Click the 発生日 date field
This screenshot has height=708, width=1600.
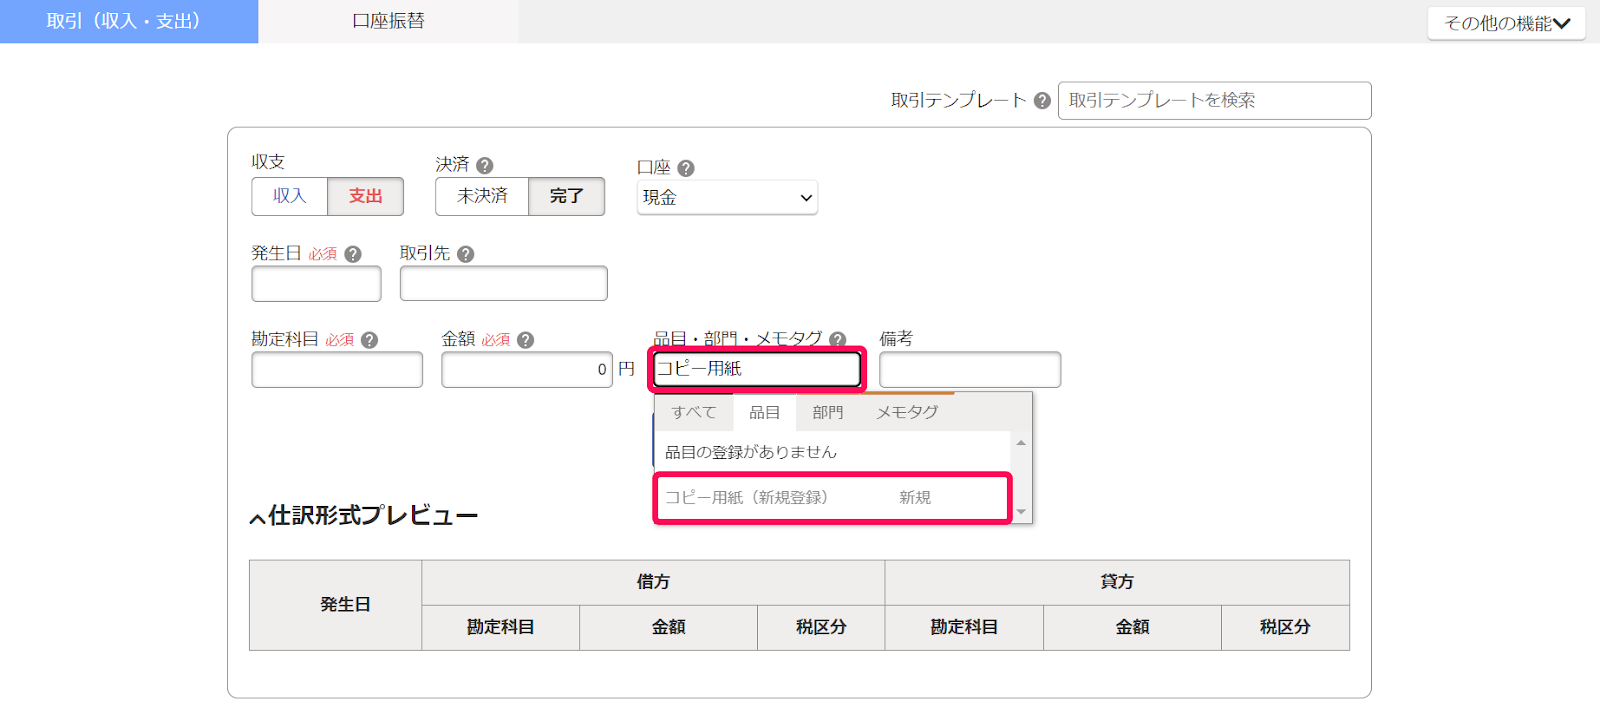click(x=316, y=284)
